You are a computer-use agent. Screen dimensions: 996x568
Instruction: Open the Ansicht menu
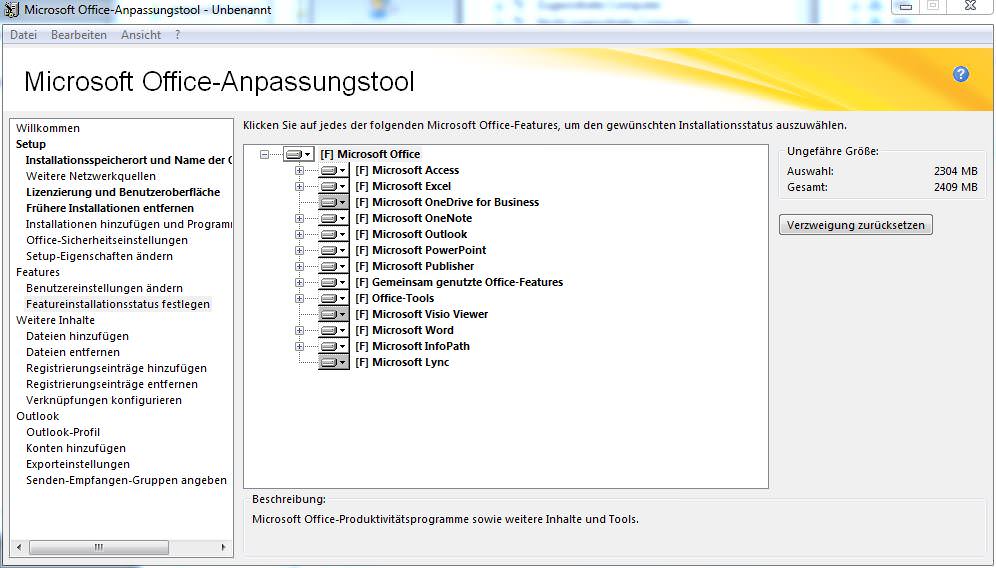click(x=141, y=35)
